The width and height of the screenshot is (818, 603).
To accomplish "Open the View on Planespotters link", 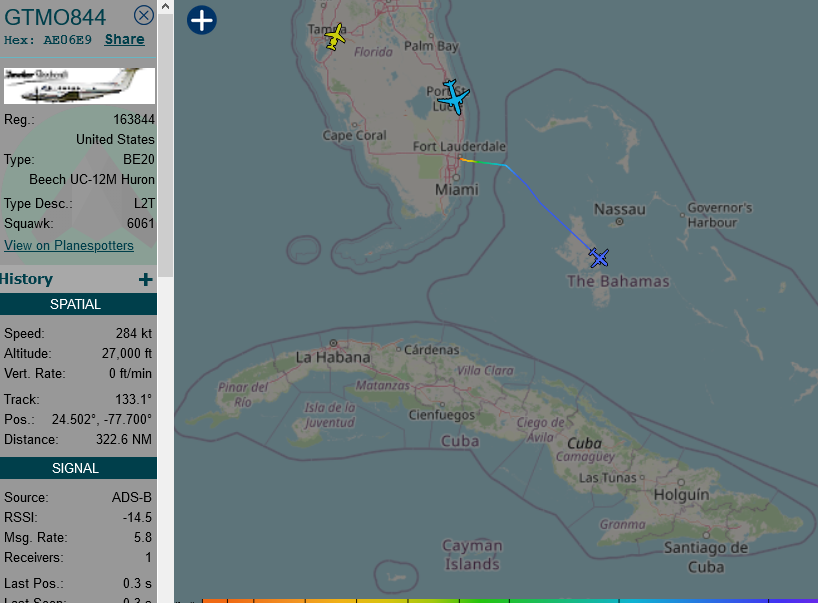I will click(x=69, y=246).
